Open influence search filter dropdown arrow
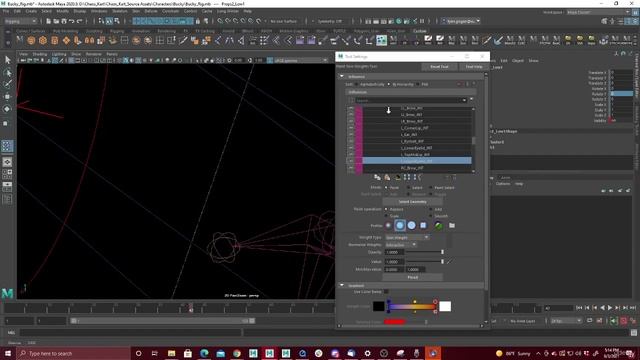The image size is (640, 360). [464, 100]
